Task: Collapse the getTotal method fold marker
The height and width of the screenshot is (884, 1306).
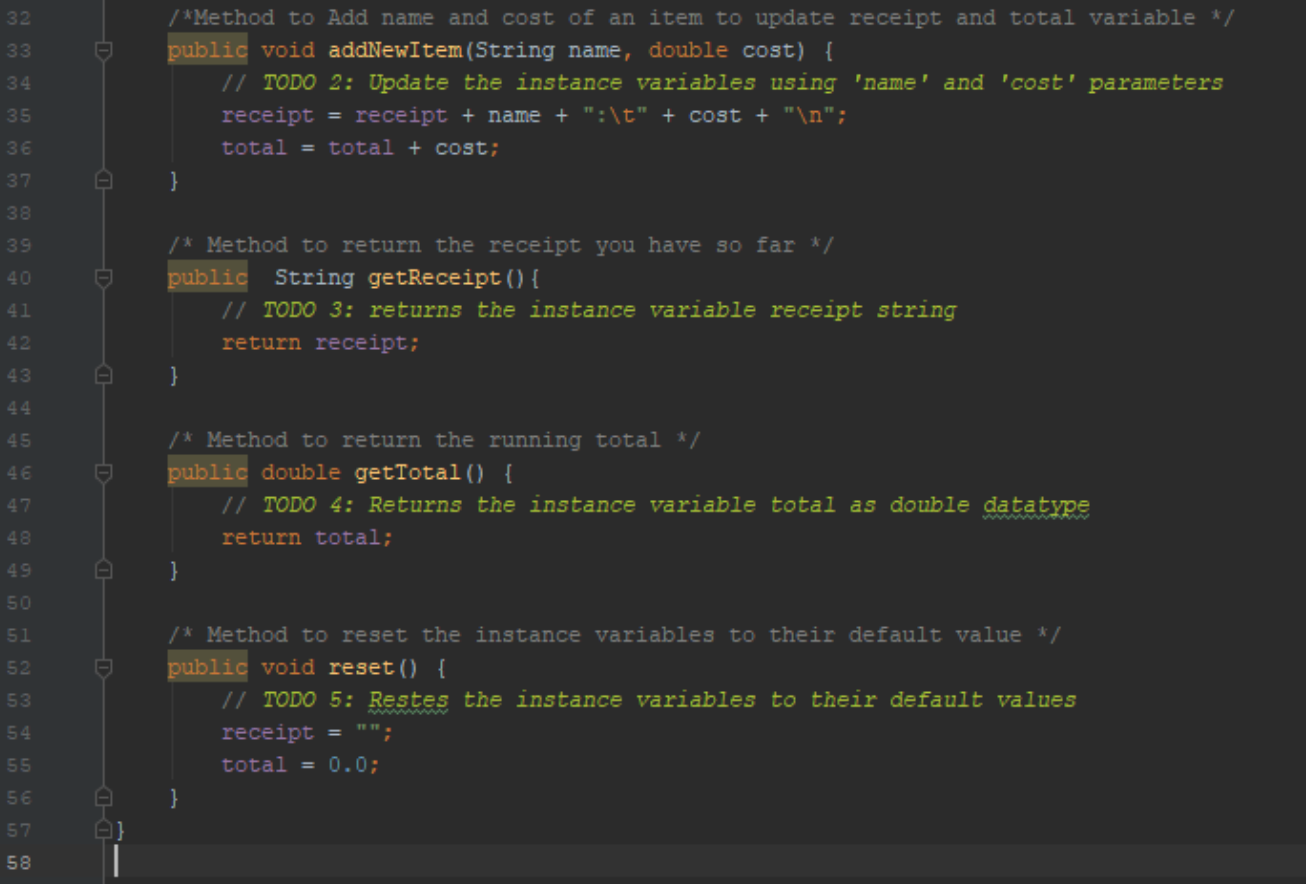Action: point(103,472)
